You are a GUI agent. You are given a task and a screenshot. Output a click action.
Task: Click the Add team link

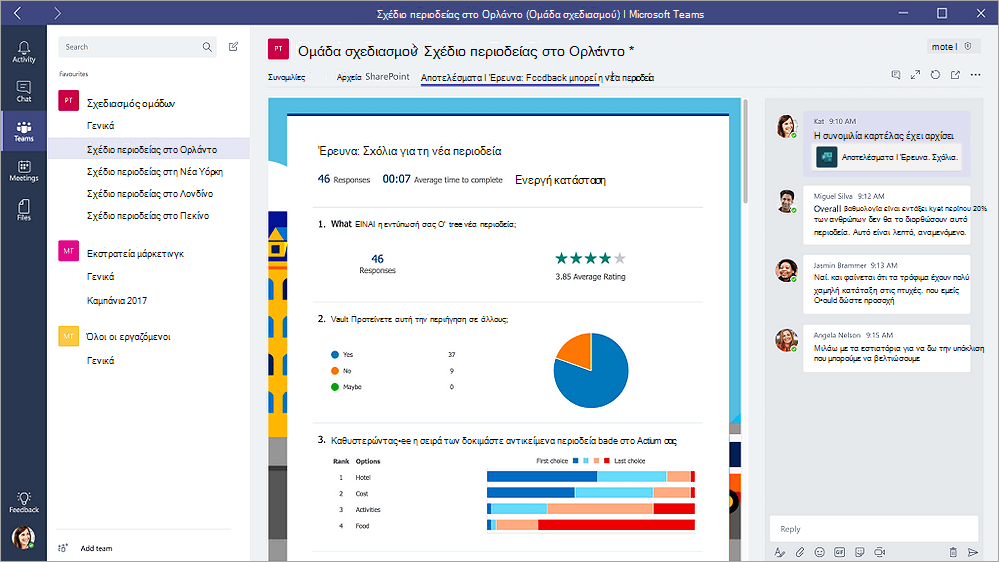pyautogui.click(x=96, y=548)
